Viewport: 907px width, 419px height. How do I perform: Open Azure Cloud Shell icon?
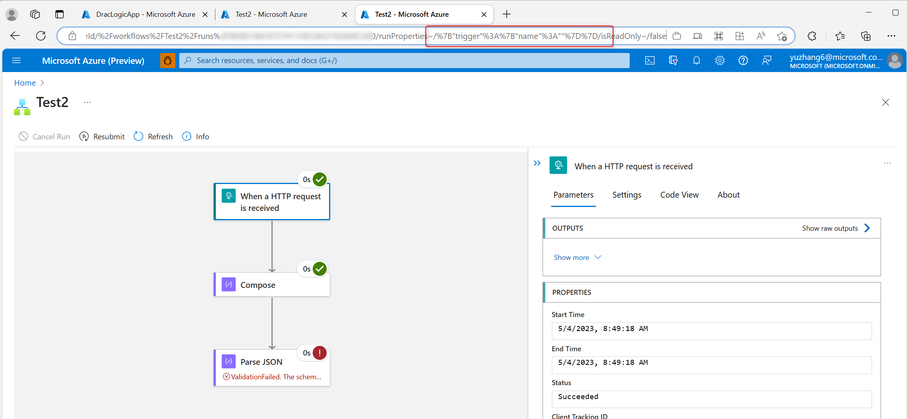coord(650,60)
